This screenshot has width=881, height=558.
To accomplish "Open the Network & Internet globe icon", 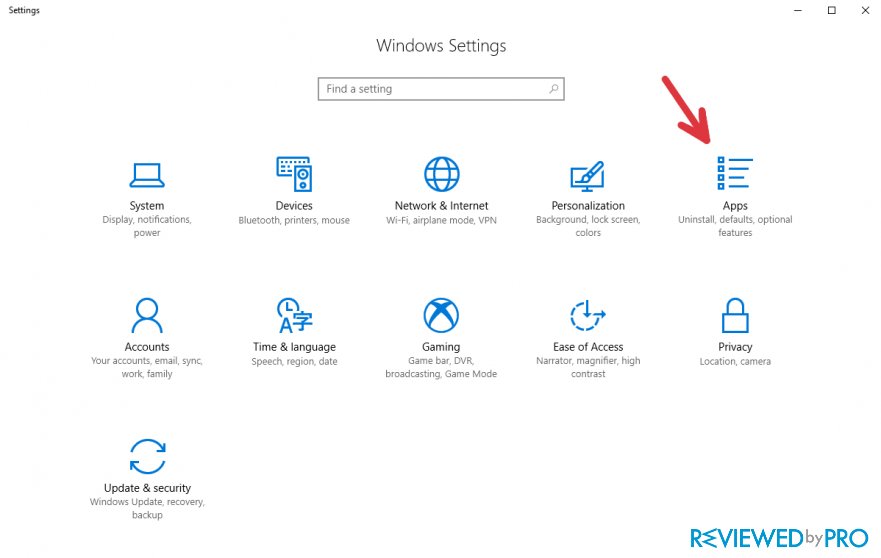I will point(441,174).
